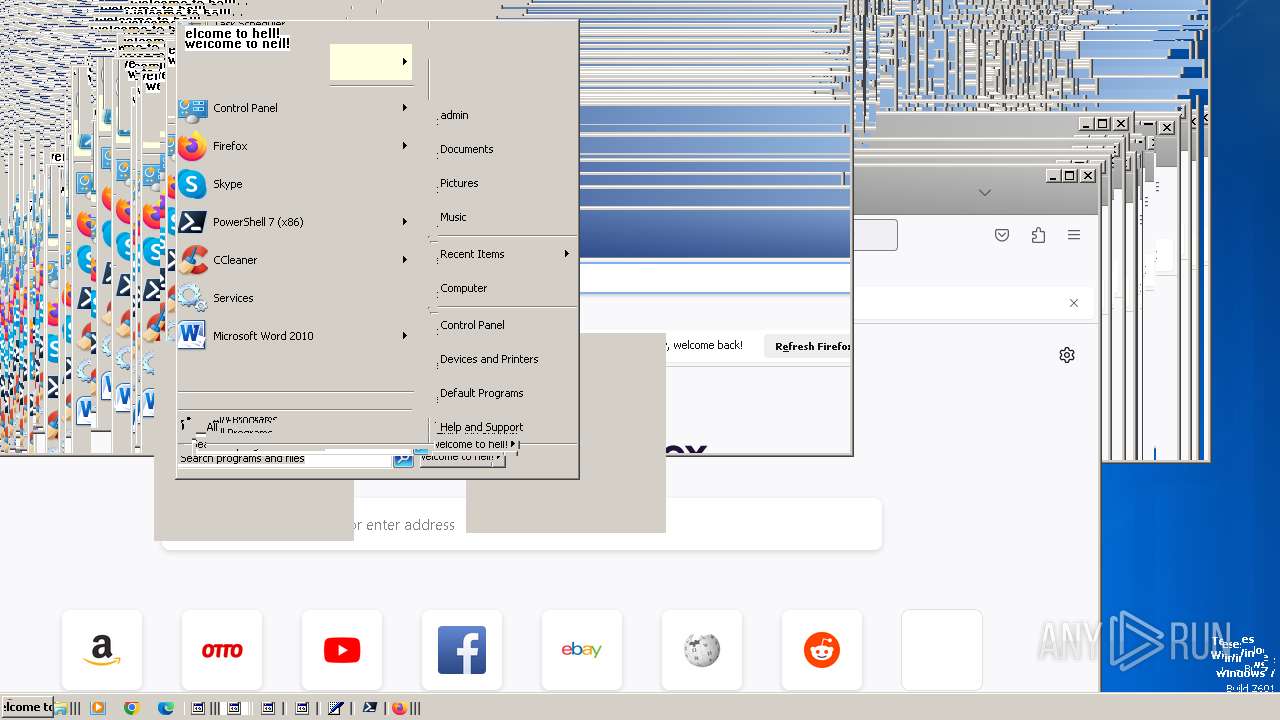Open Pictures from the Start menu

(x=459, y=183)
